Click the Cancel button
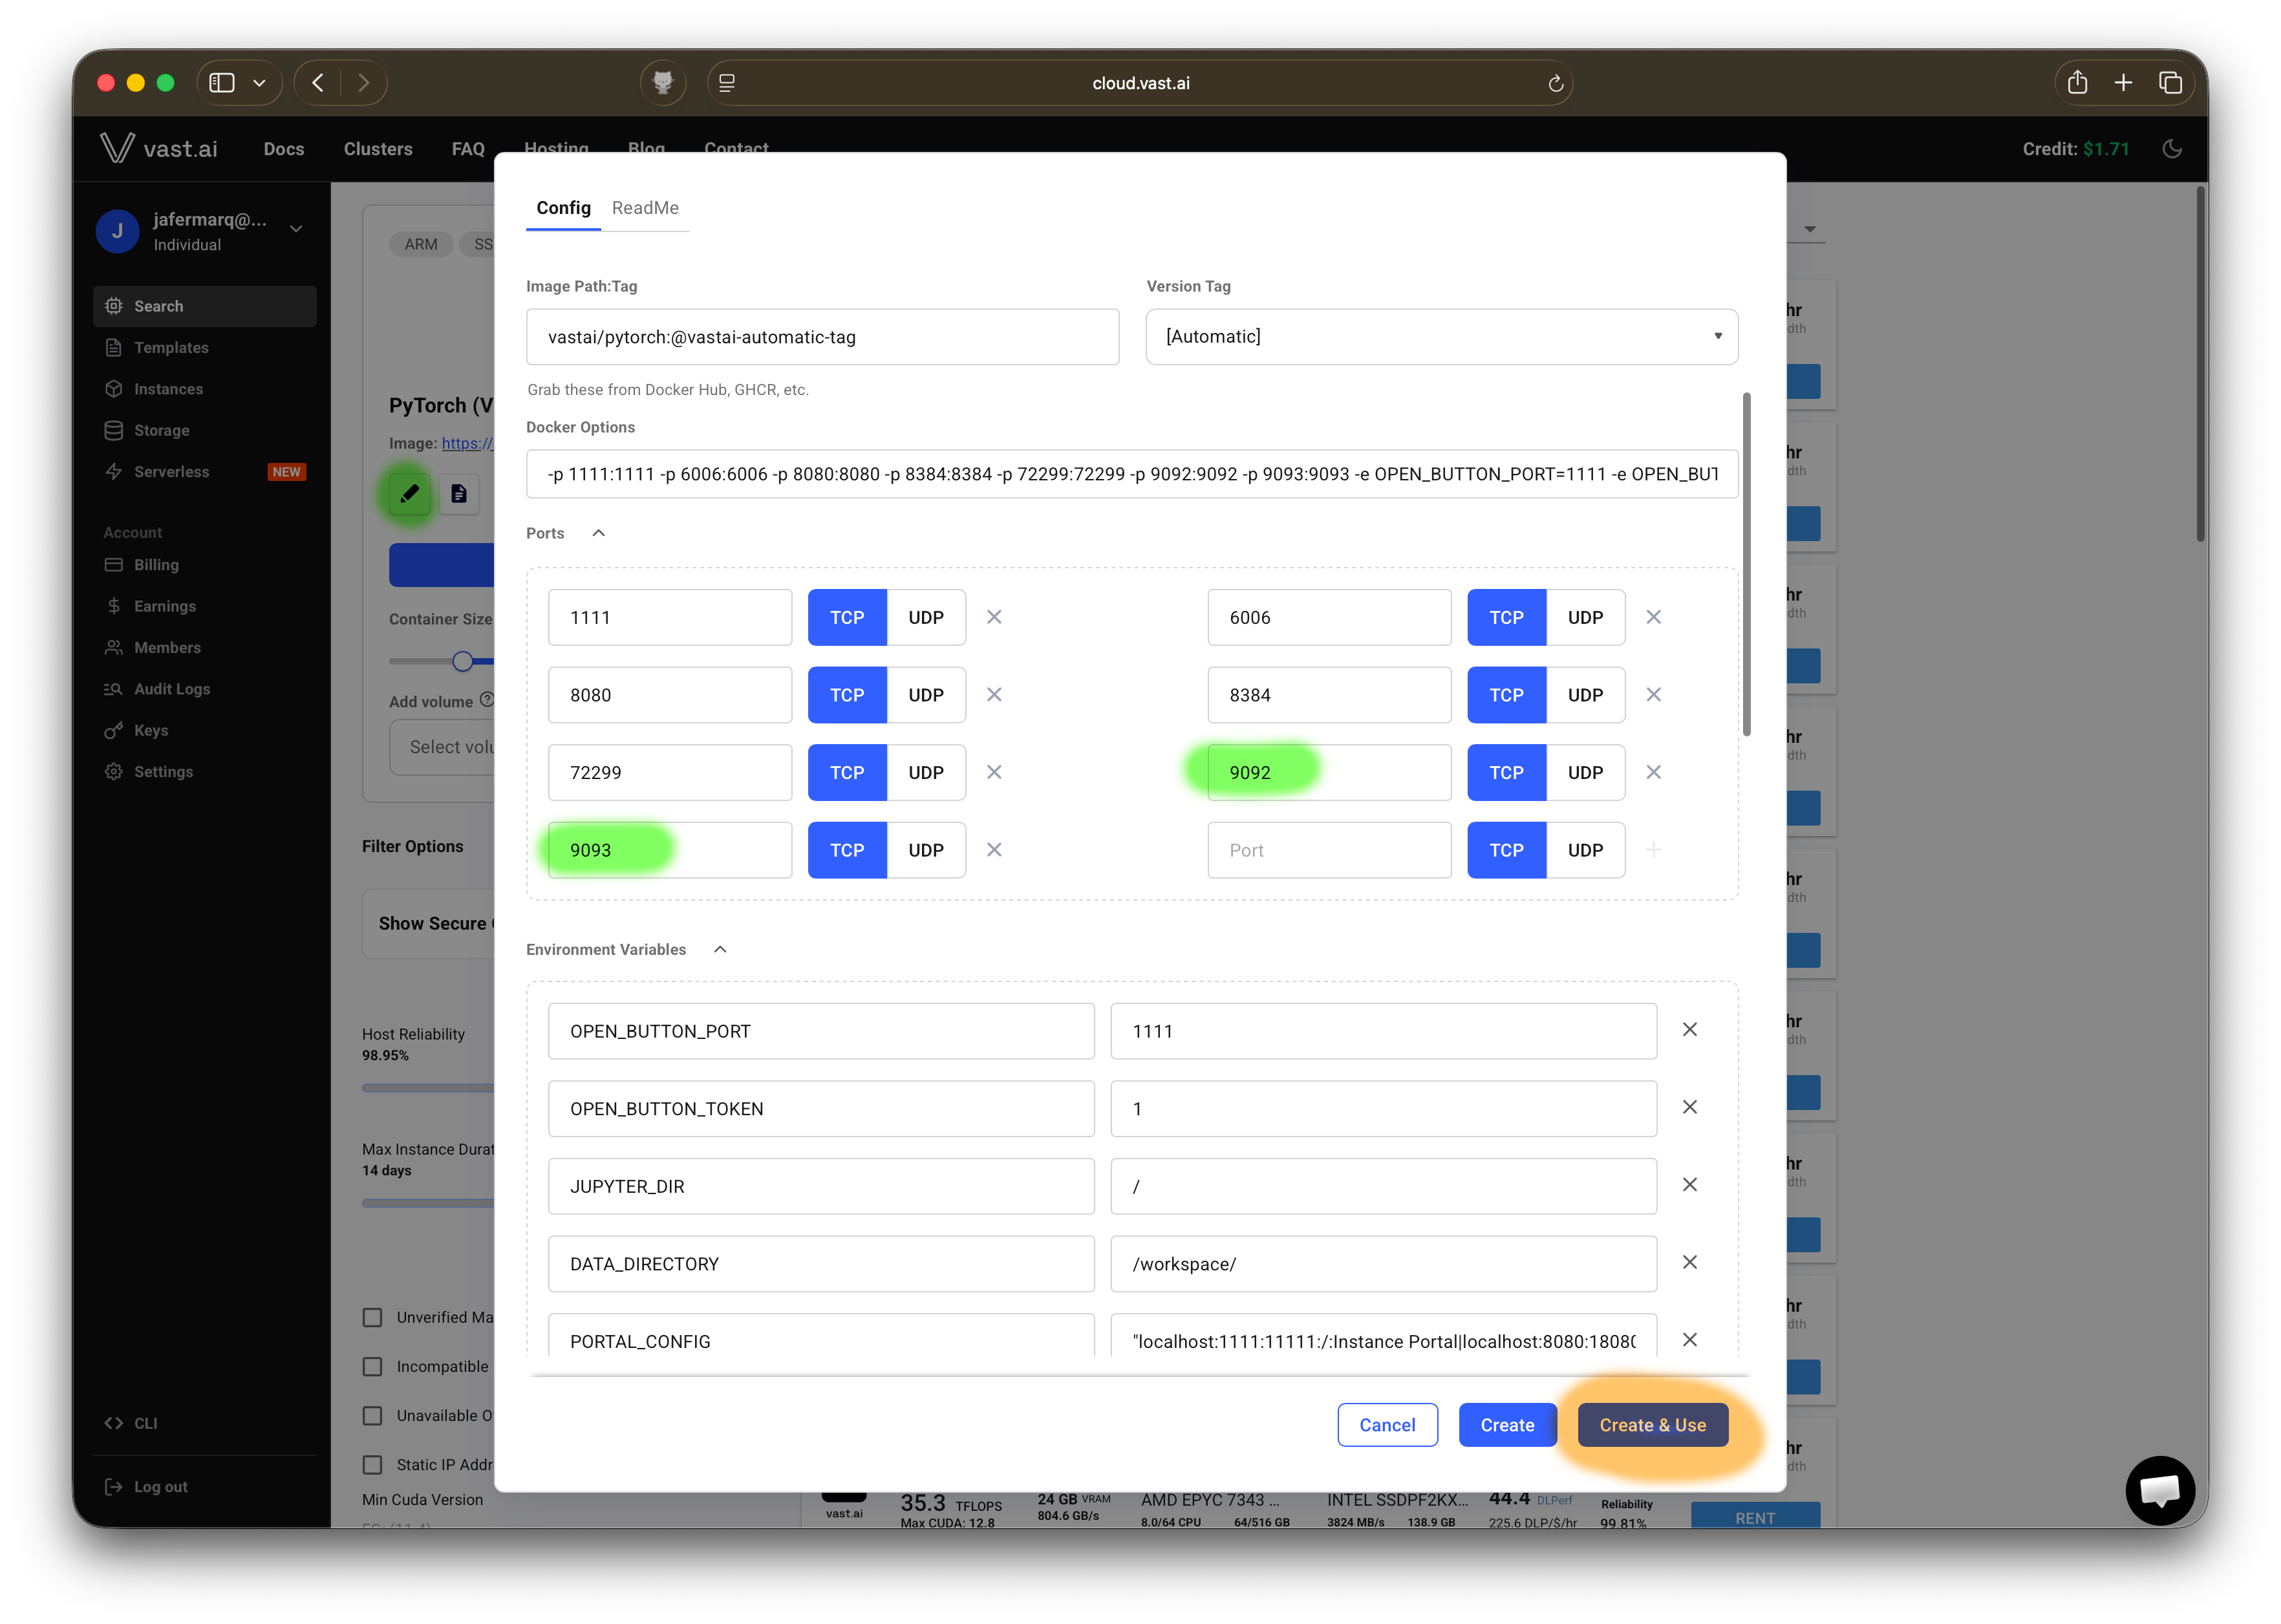Screen dimensions: 2281x1624 (1386, 1425)
